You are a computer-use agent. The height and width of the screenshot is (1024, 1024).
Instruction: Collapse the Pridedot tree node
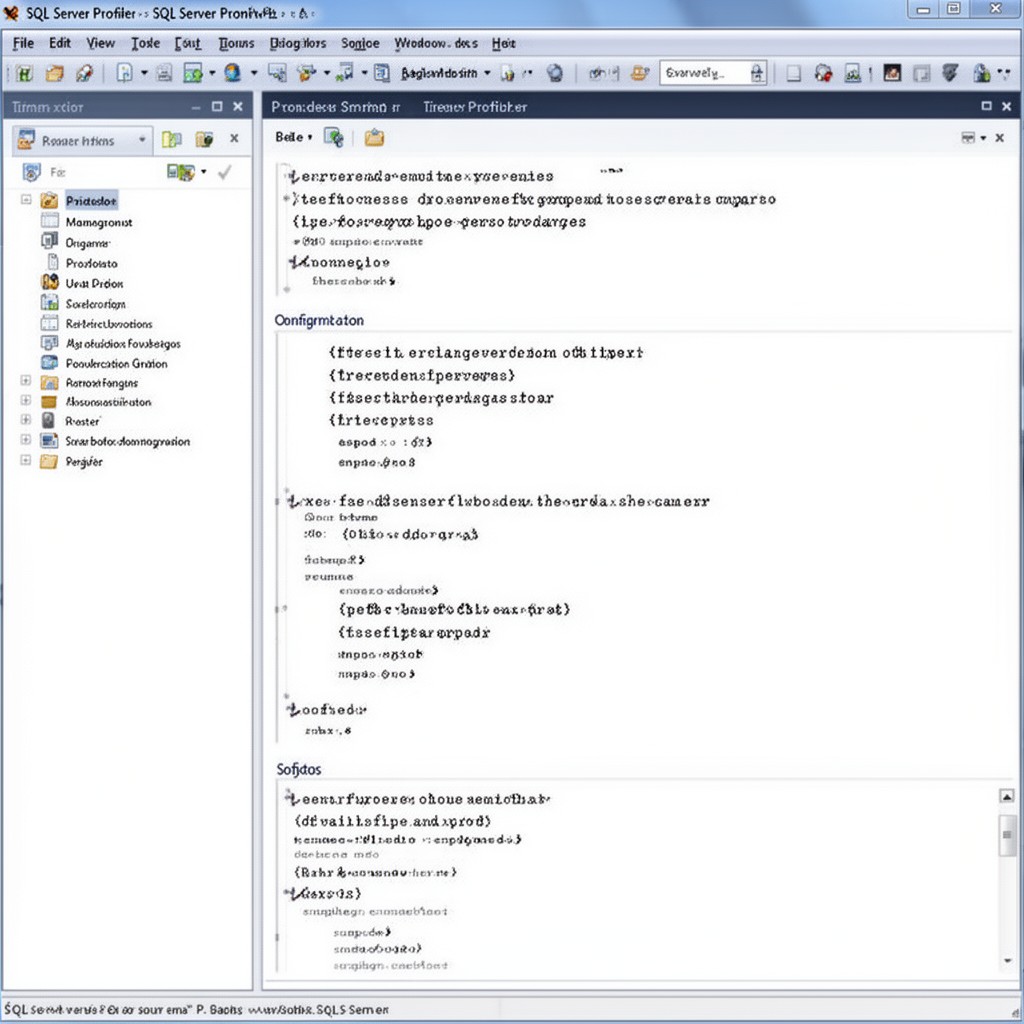(x=26, y=199)
